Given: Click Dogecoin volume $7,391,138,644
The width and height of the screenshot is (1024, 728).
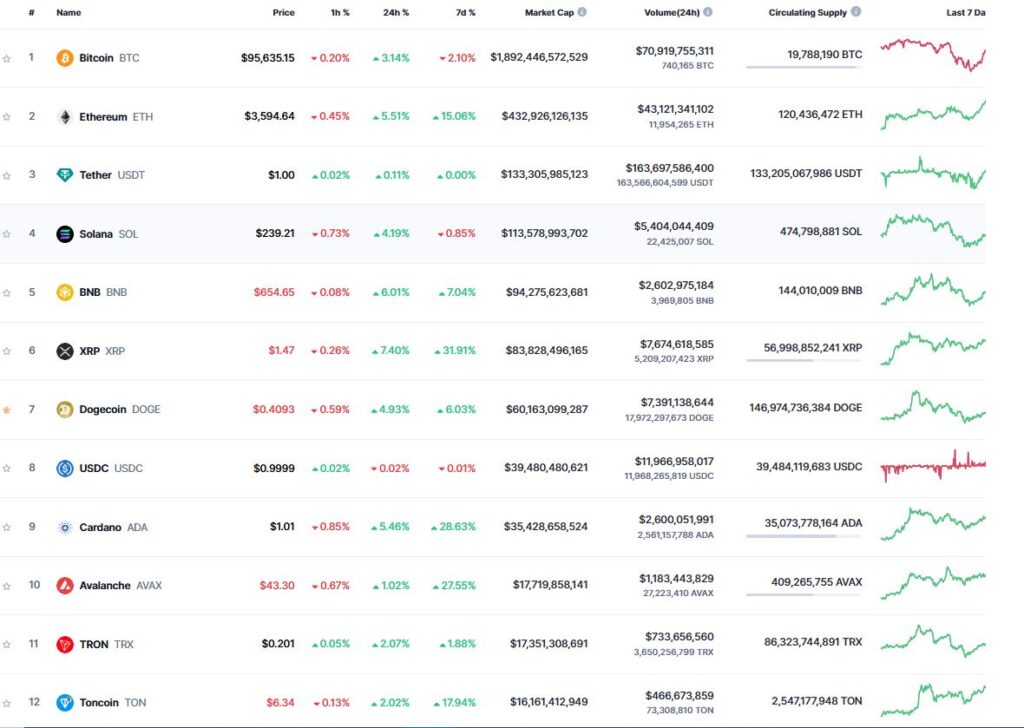Looking at the screenshot, I should [x=677, y=402].
